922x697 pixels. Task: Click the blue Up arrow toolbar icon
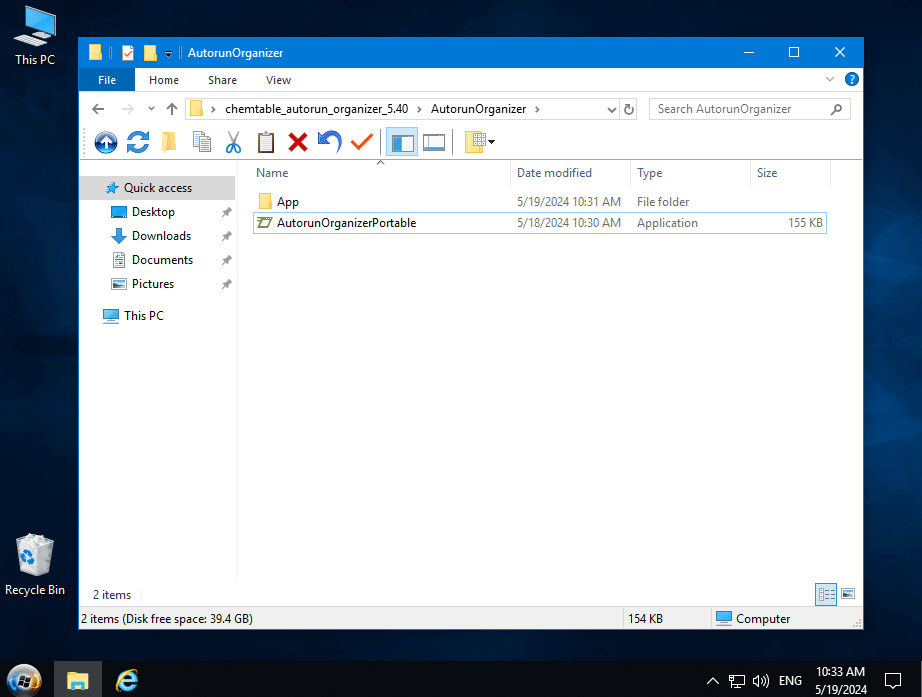[x=106, y=142]
